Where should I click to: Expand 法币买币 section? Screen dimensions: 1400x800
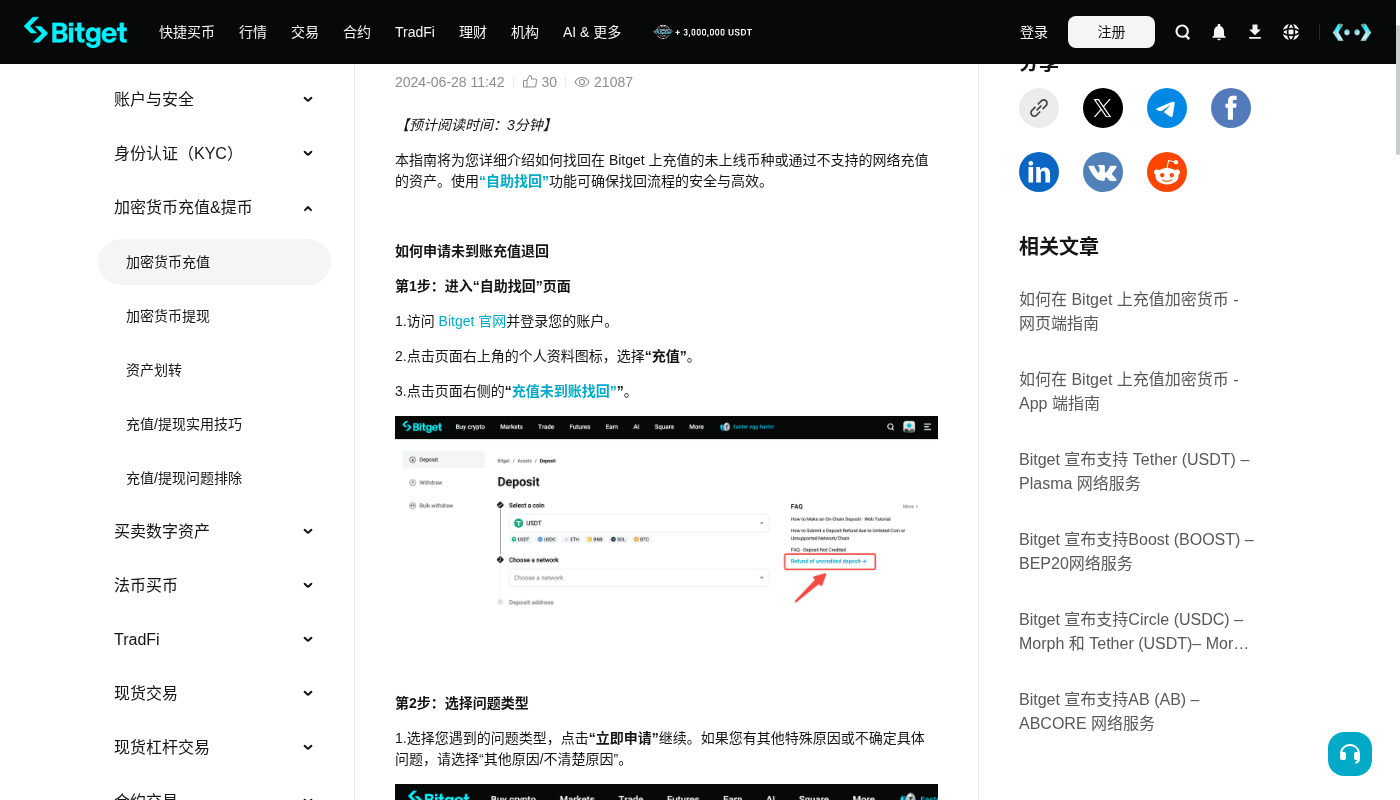pyautogui.click(x=214, y=585)
